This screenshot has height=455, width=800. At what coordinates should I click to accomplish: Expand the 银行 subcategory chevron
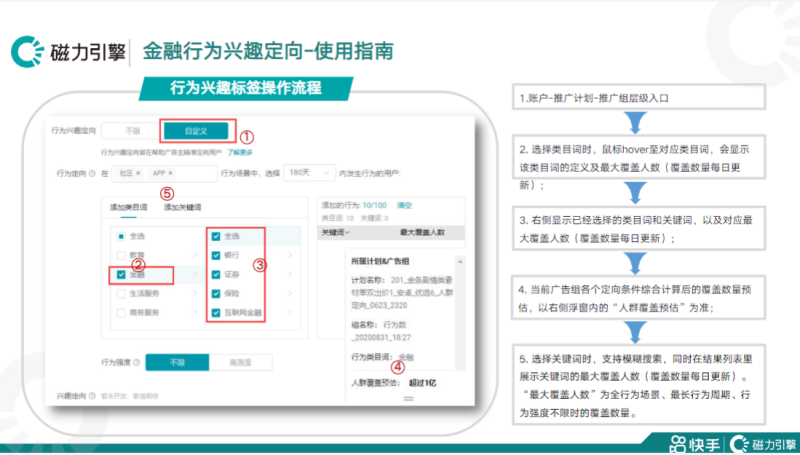coord(290,255)
